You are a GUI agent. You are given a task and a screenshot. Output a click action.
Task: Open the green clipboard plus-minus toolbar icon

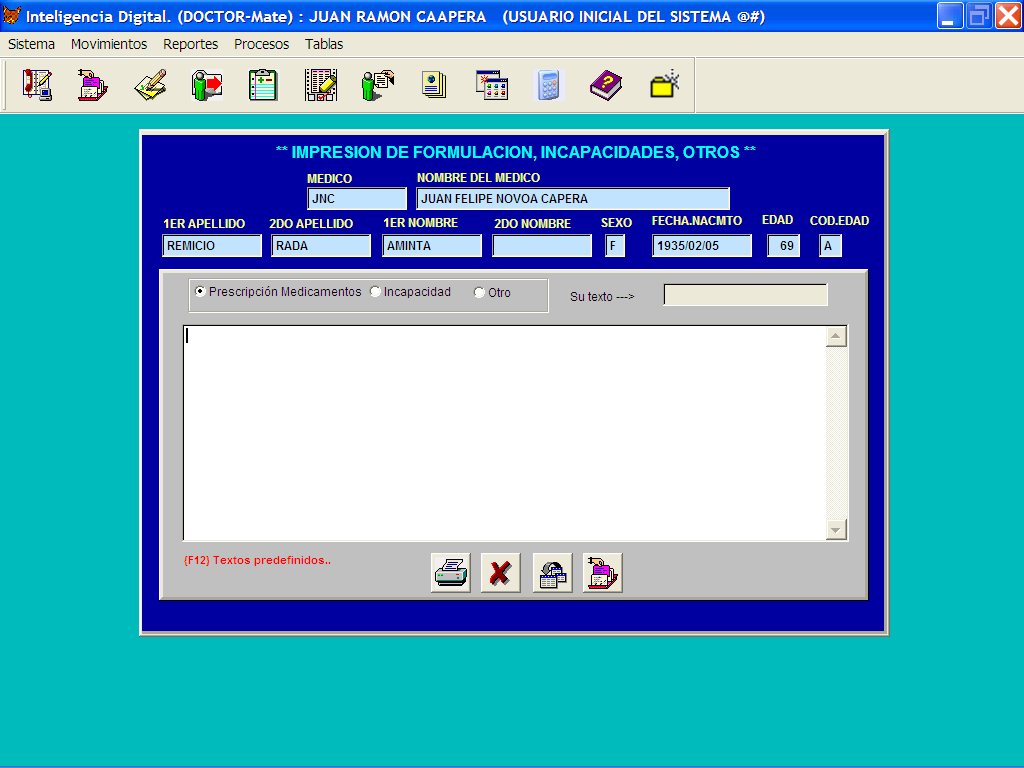[263, 85]
